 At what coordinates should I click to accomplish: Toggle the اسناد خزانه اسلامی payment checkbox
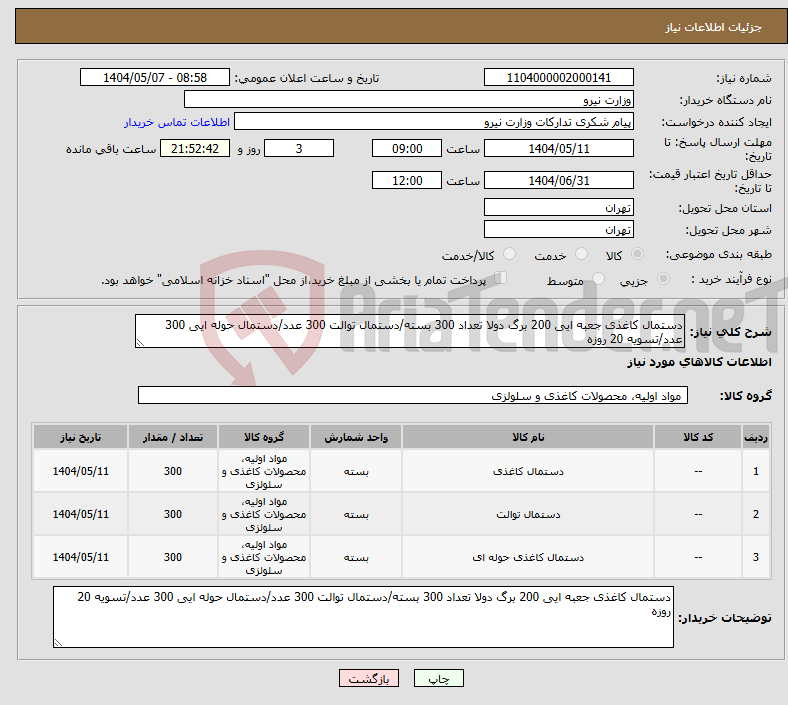tap(501, 279)
